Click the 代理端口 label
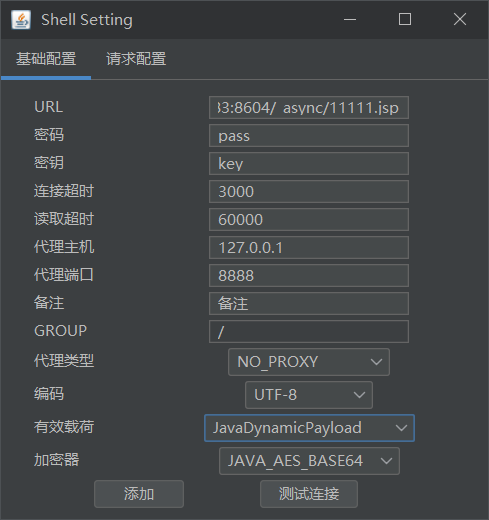Viewport: 489px width, 520px height. tap(64, 275)
